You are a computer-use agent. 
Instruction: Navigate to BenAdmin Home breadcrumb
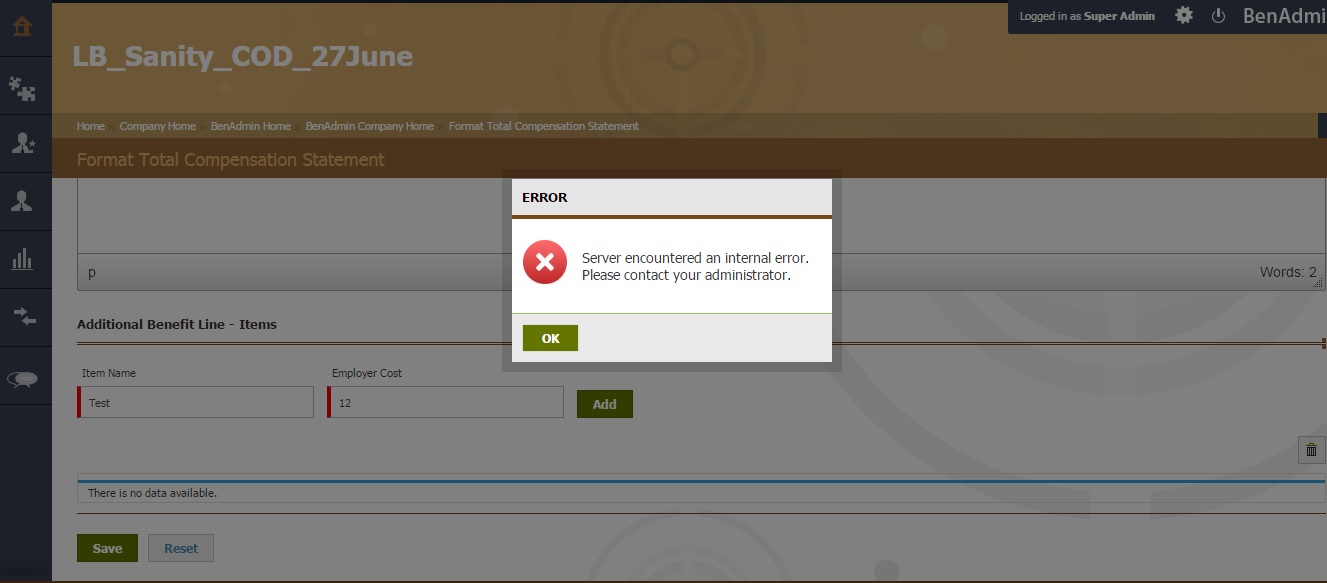[x=250, y=126]
